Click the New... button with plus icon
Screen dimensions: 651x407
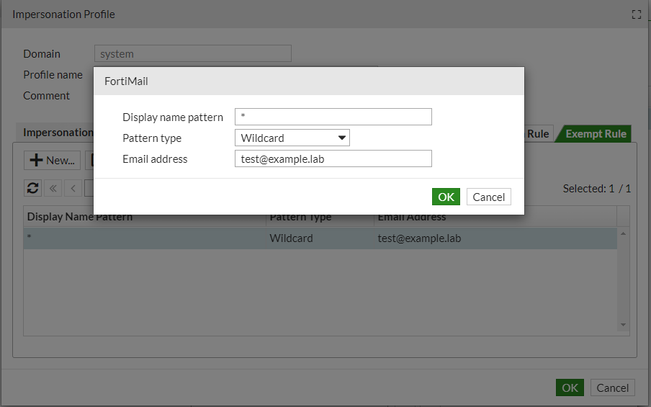coord(52,159)
